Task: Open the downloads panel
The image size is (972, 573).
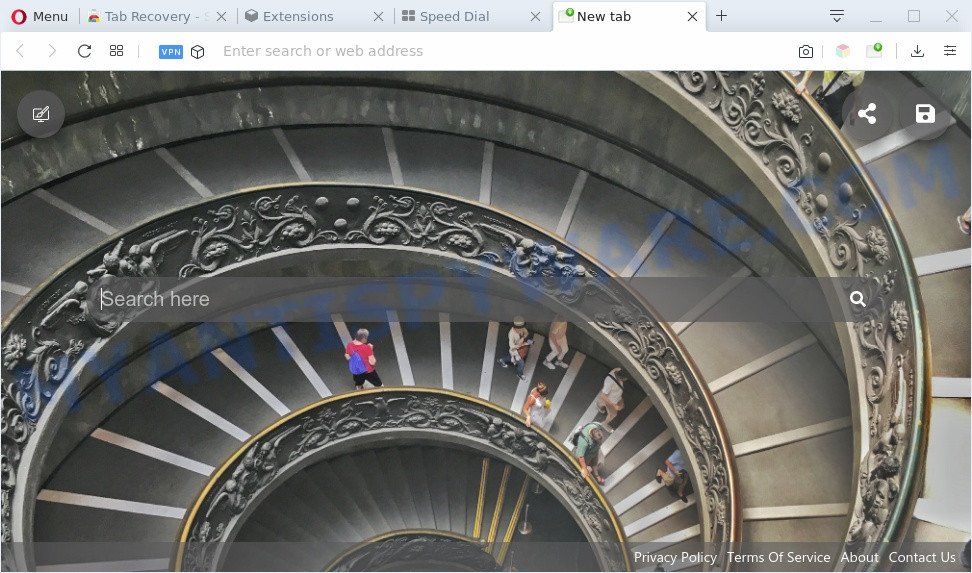Action: (x=917, y=51)
